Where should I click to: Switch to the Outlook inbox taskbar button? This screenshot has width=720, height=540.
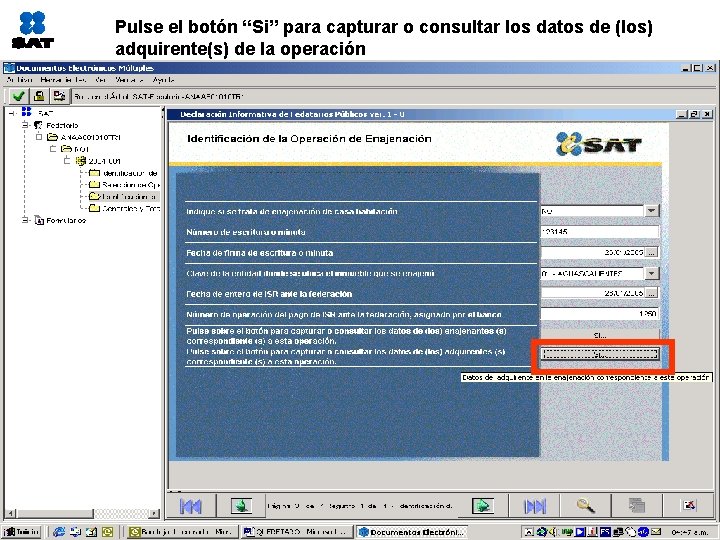[182, 532]
